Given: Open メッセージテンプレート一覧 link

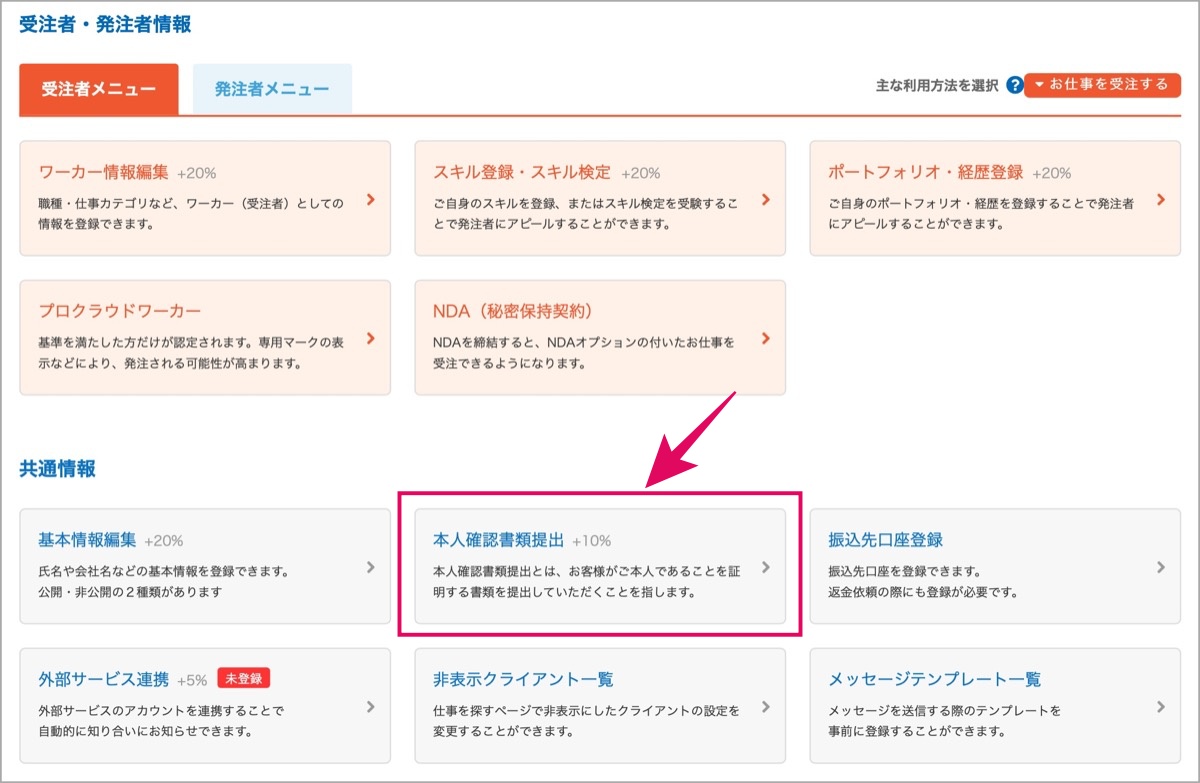Looking at the screenshot, I should click(x=934, y=679).
